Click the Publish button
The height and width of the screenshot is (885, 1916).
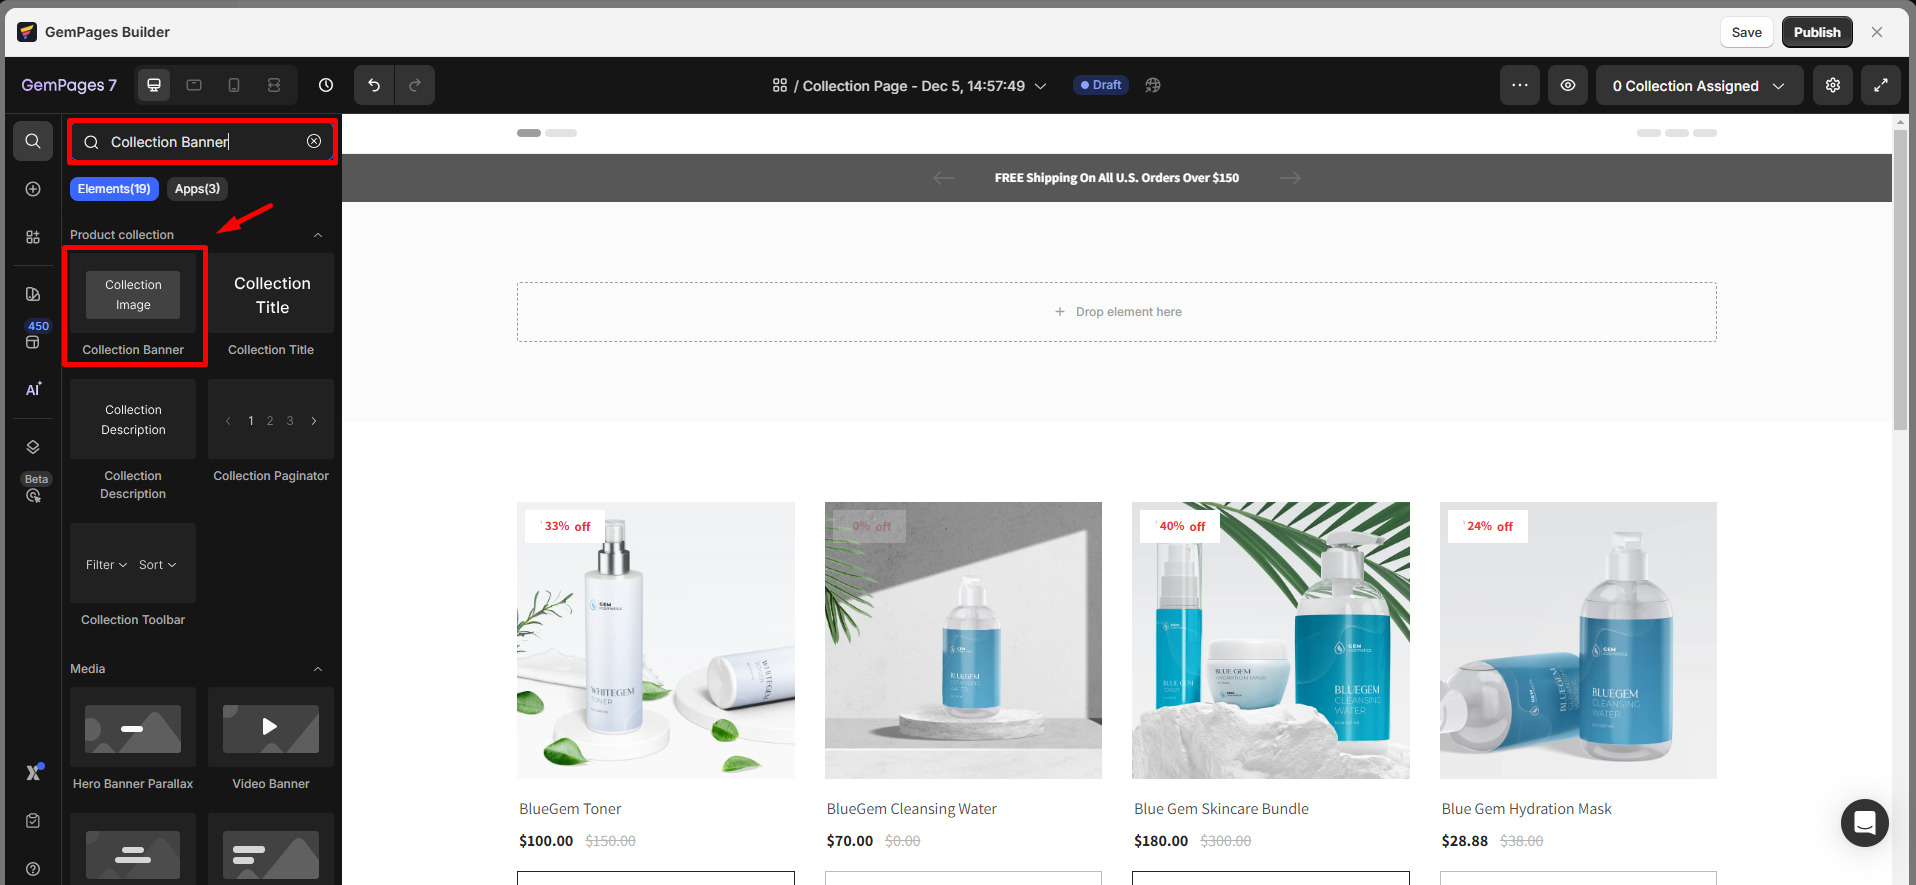1816,32
